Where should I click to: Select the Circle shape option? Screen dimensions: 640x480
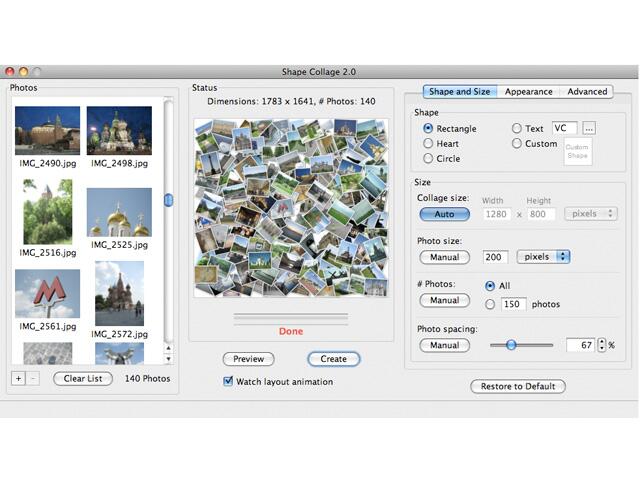428,159
